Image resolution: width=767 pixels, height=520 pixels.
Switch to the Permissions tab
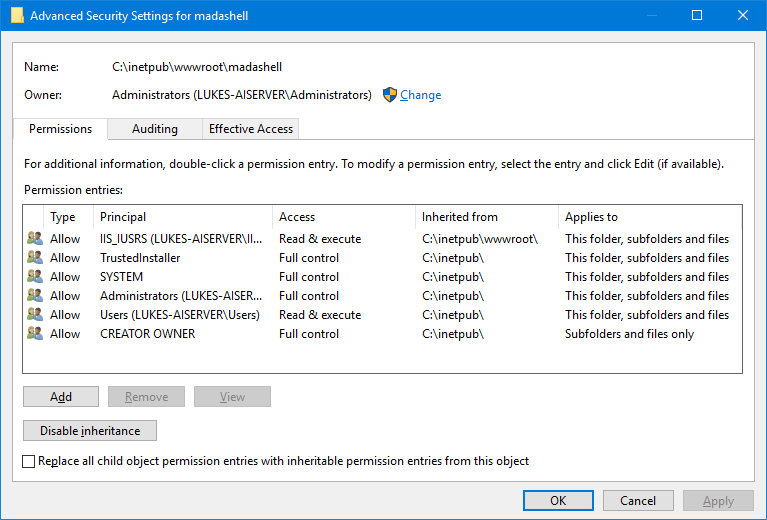[x=61, y=129]
